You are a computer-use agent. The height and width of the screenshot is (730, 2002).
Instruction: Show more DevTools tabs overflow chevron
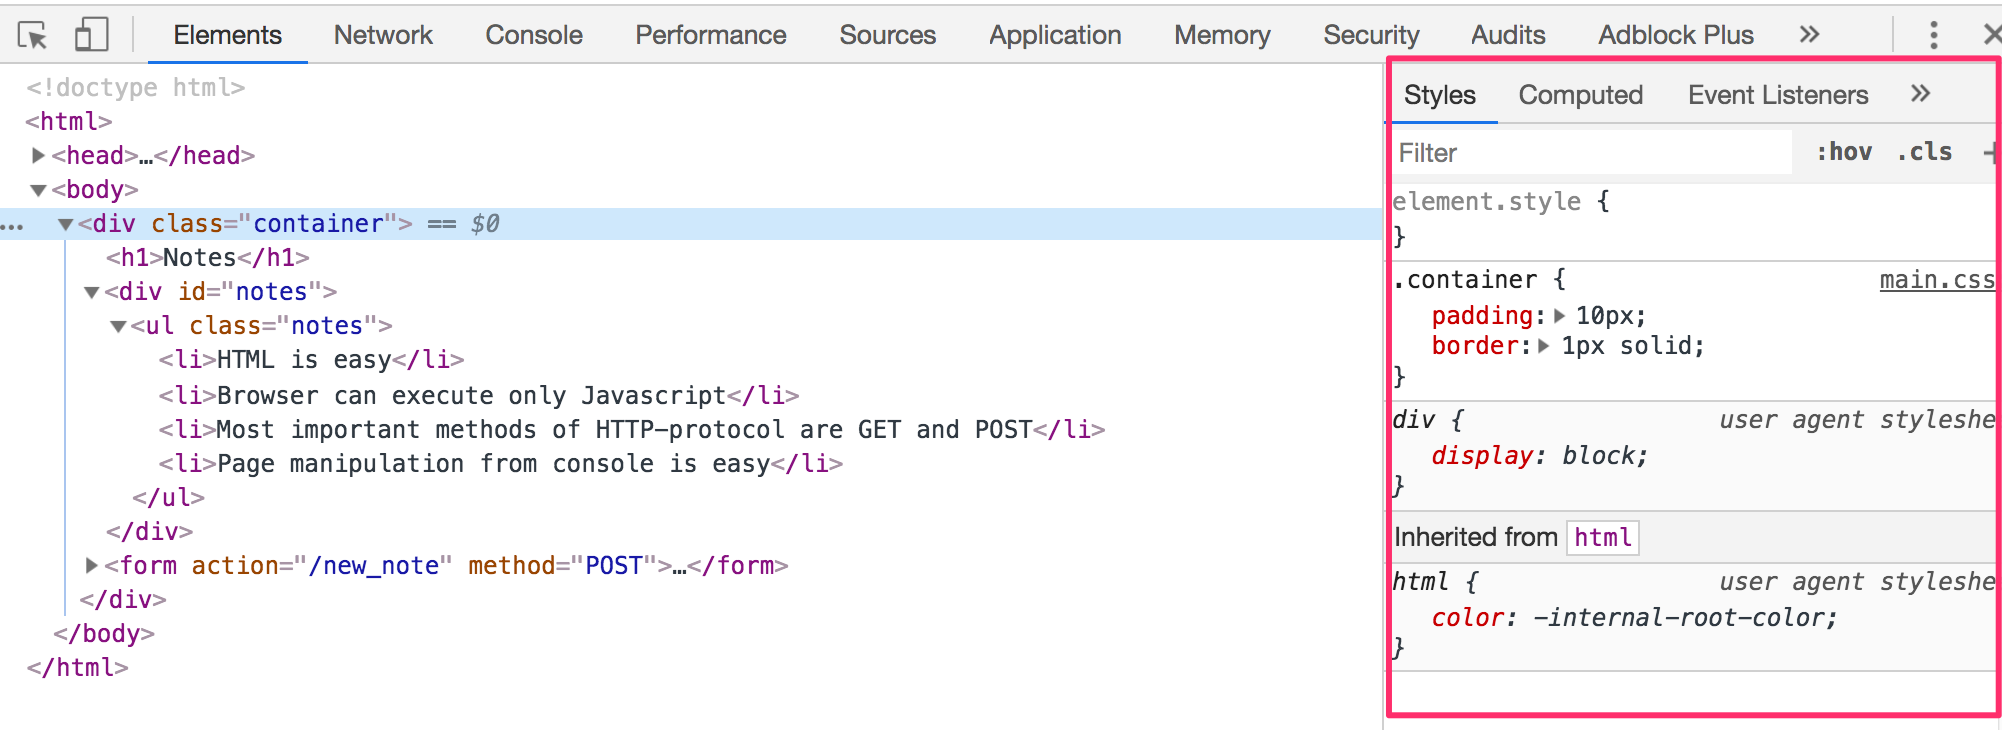click(x=1809, y=35)
